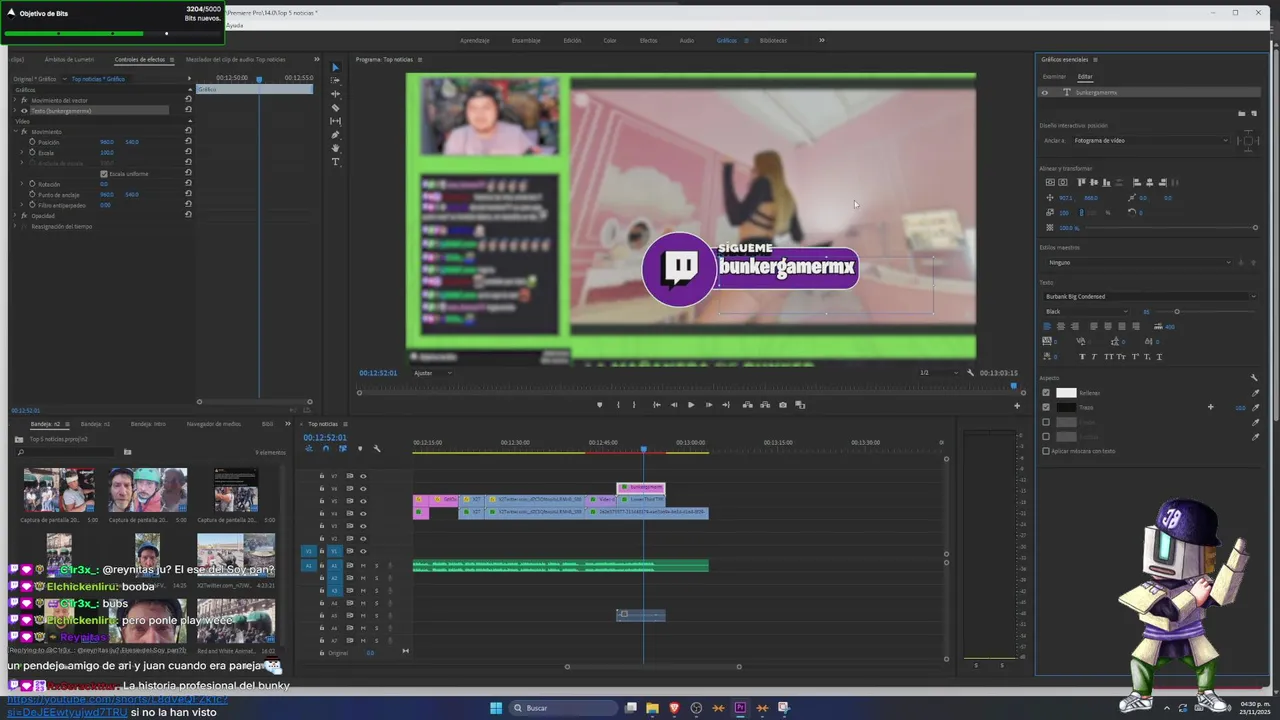The image size is (1280, 720).
Task: Select the Pen tool
Action: (335, 135)
